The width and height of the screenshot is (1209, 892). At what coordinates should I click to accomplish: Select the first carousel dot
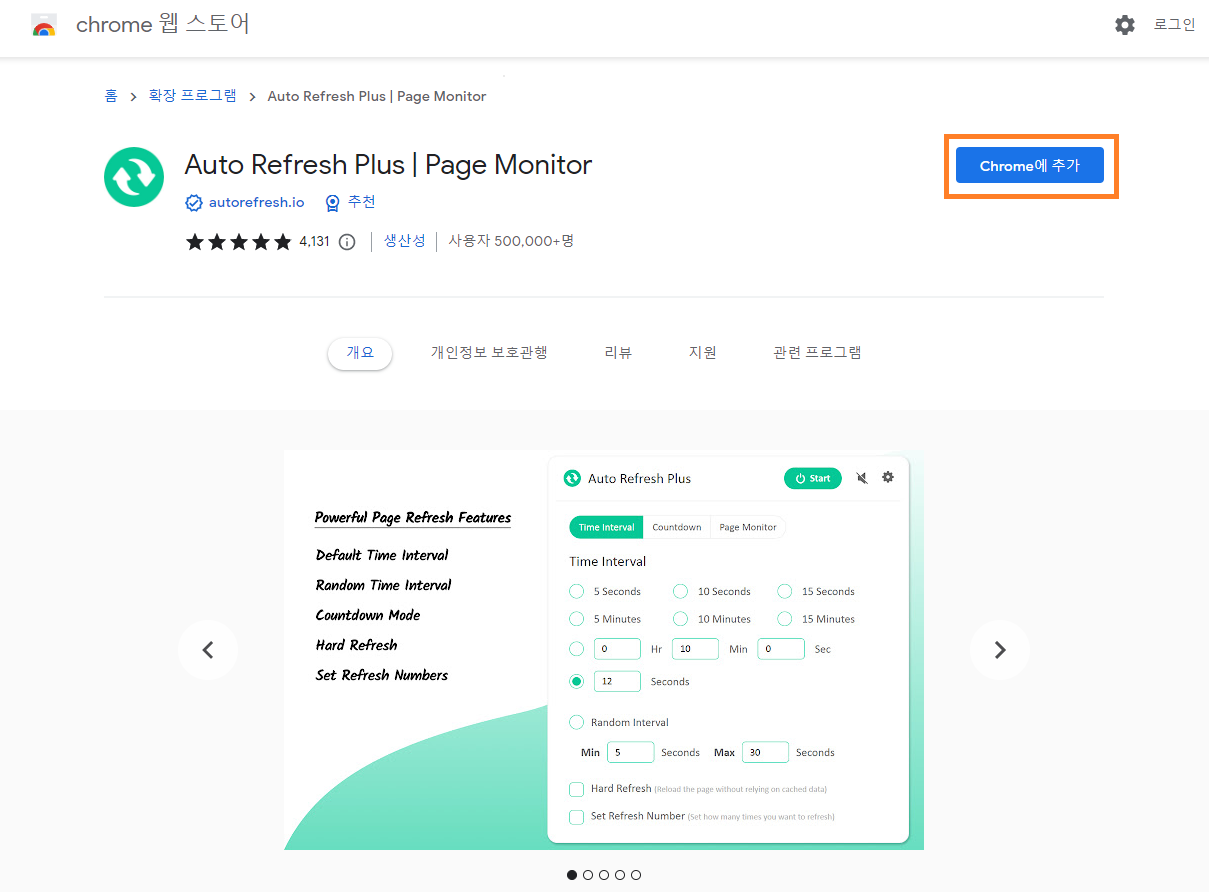(x=572, y=875)
